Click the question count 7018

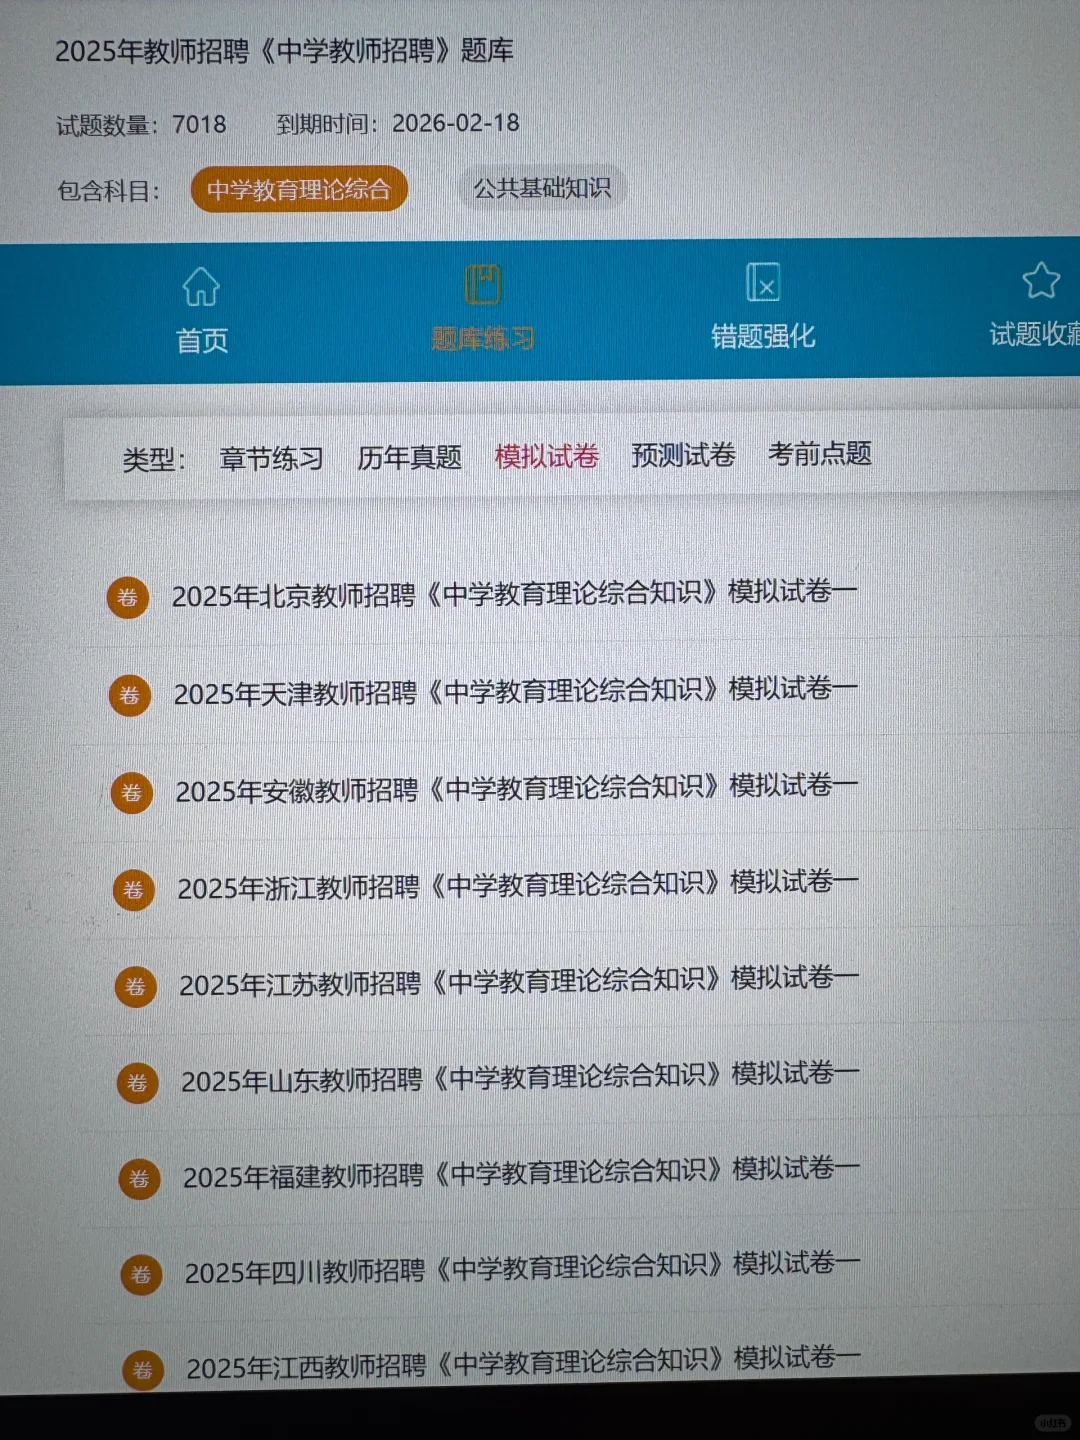[199, 124]
